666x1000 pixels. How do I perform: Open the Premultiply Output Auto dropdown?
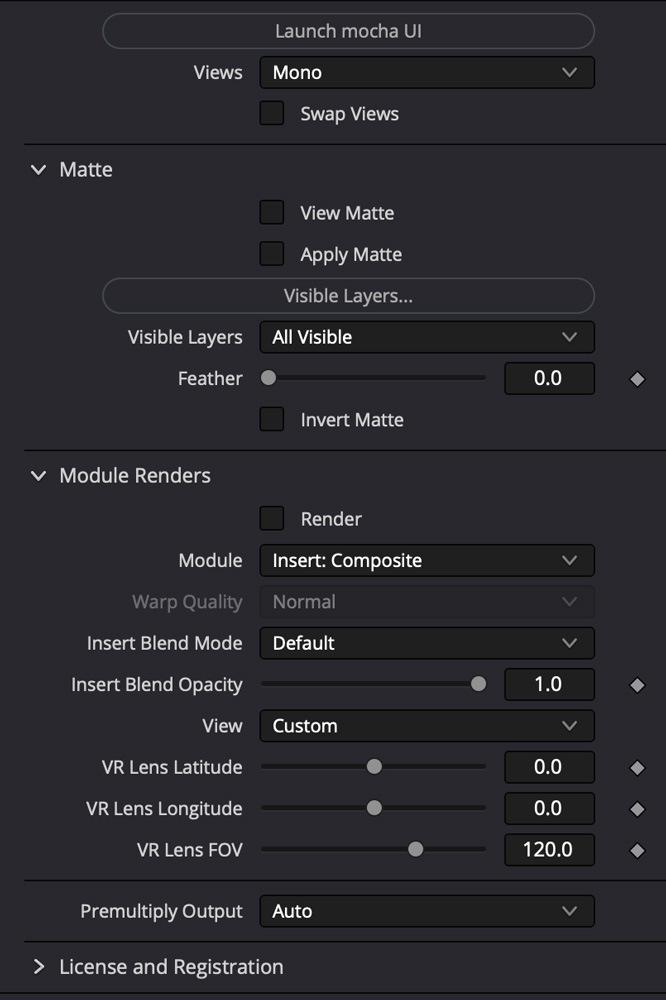(426, 911)
